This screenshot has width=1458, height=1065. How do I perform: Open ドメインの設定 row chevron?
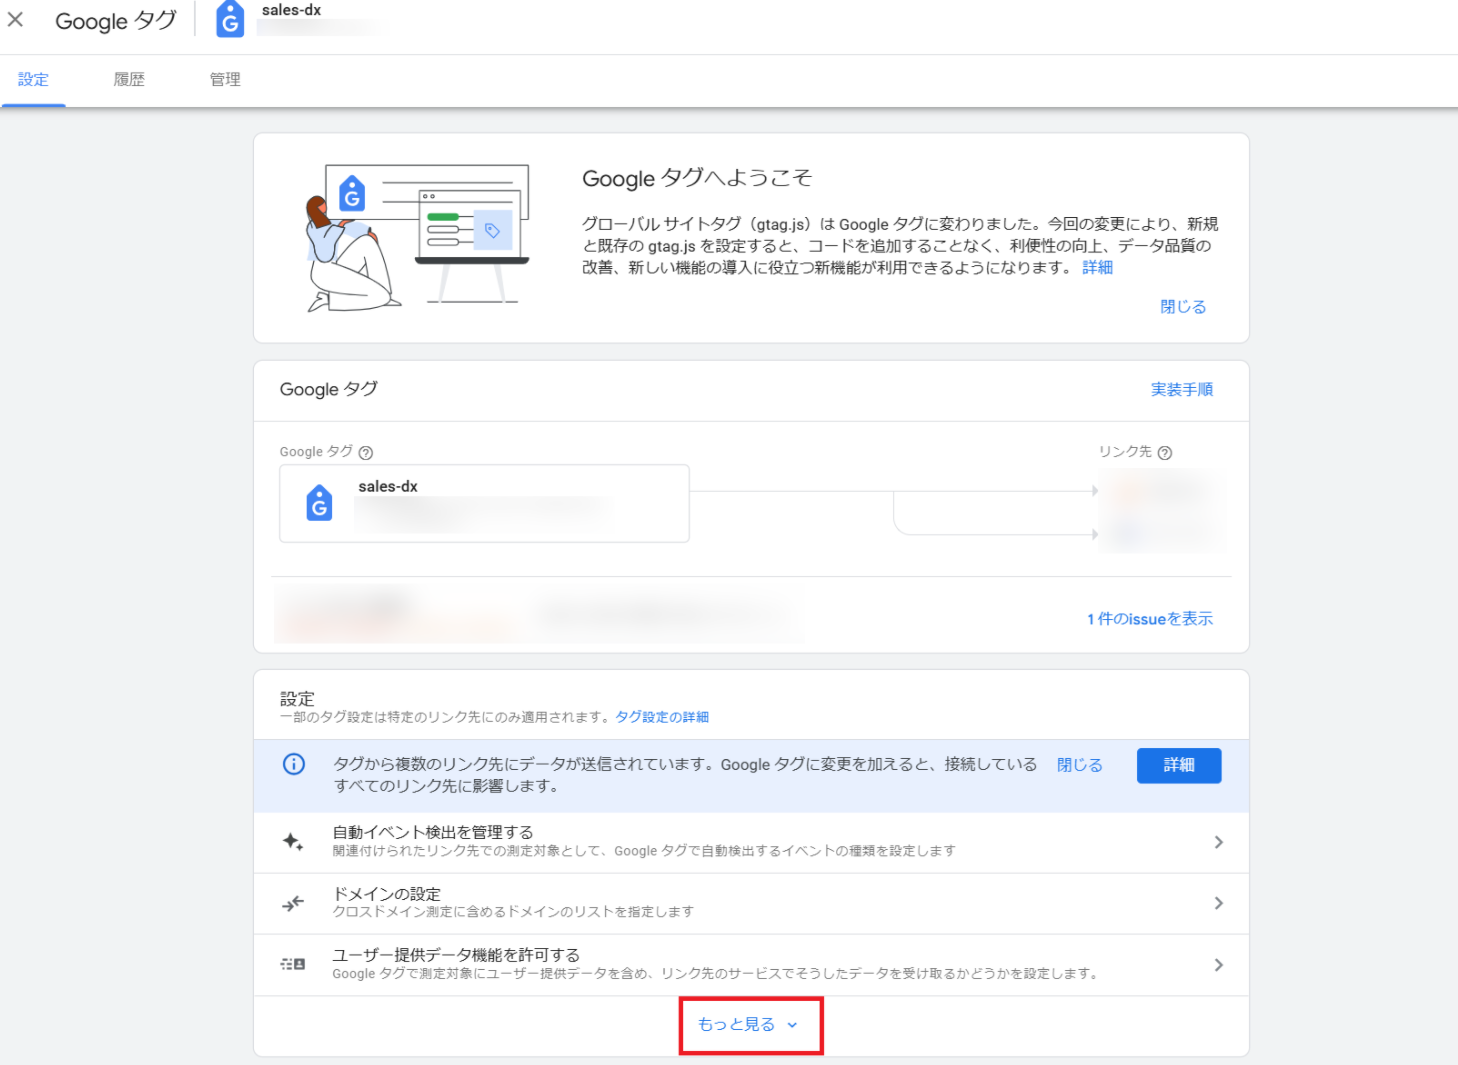click(x=1218, y=903)
